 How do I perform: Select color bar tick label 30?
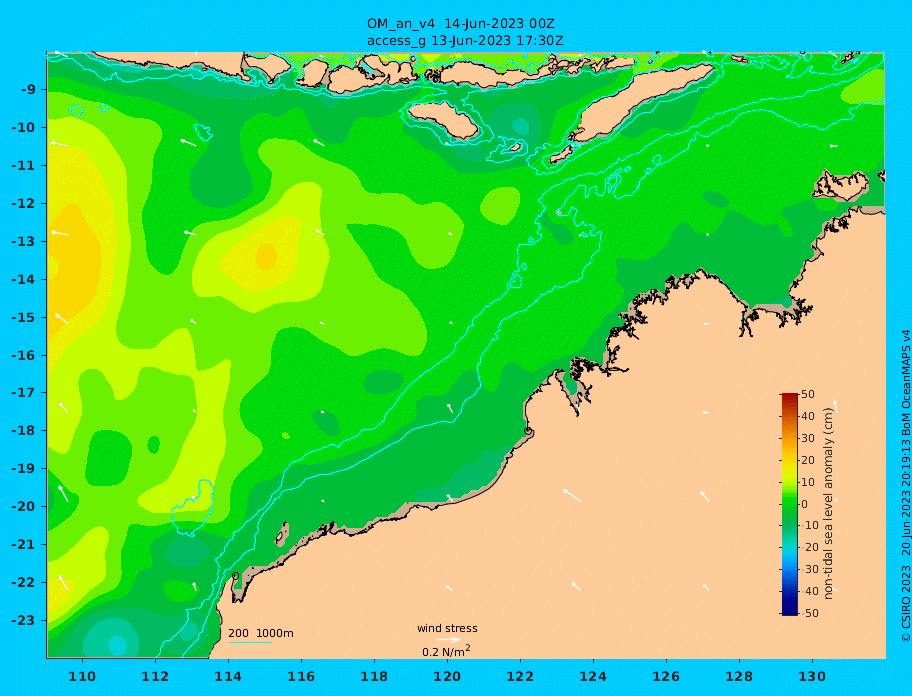click(x=808, y=438)
